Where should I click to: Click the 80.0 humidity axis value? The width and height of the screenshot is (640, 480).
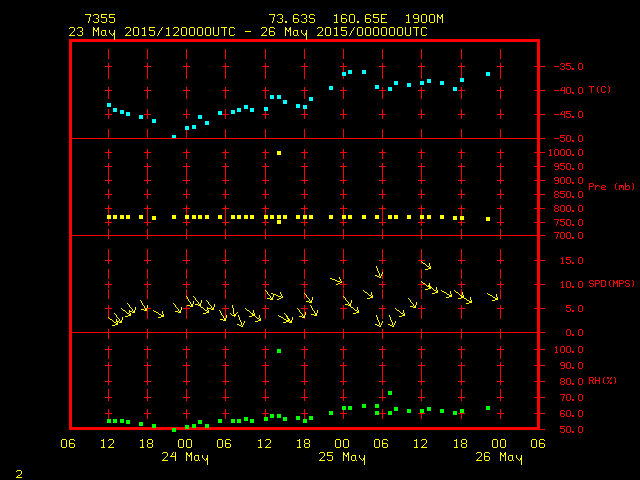pyautogui.click(x=571, y=382)
